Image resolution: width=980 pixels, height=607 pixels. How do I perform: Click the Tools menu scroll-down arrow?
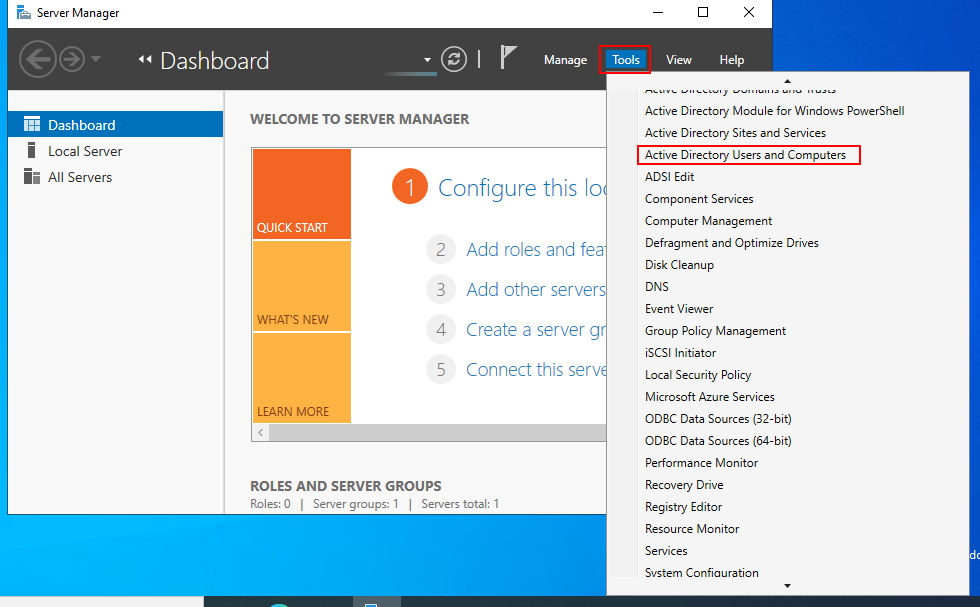(788, 586)
